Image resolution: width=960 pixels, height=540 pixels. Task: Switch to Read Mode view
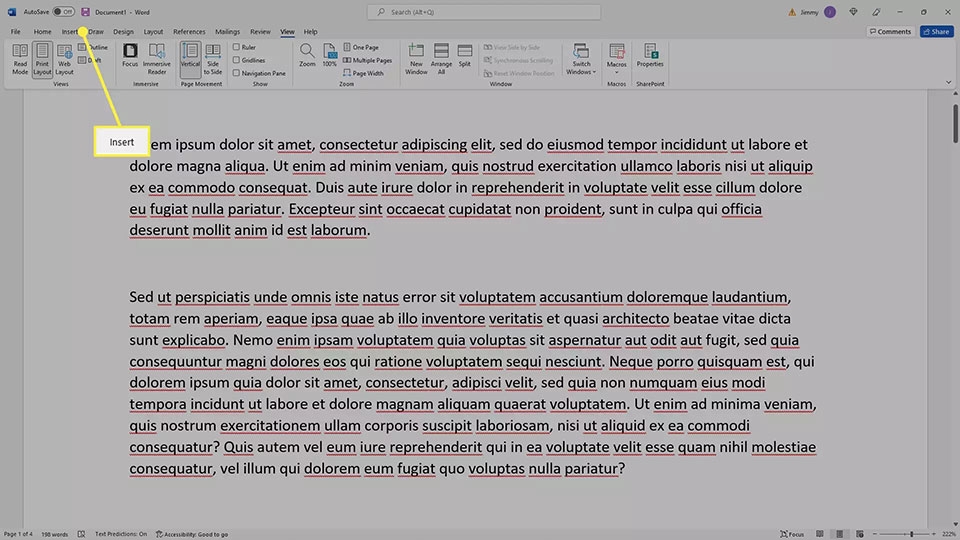[20, 59]
